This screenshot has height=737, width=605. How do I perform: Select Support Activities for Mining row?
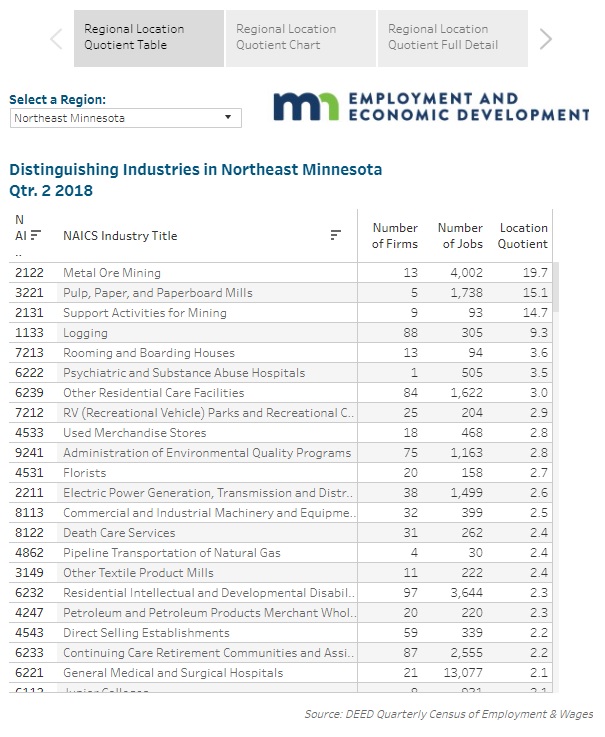(x=281, y=313)
